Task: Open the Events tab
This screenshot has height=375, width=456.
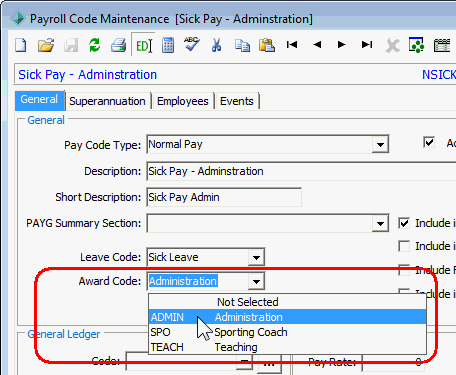Action: 237,101
